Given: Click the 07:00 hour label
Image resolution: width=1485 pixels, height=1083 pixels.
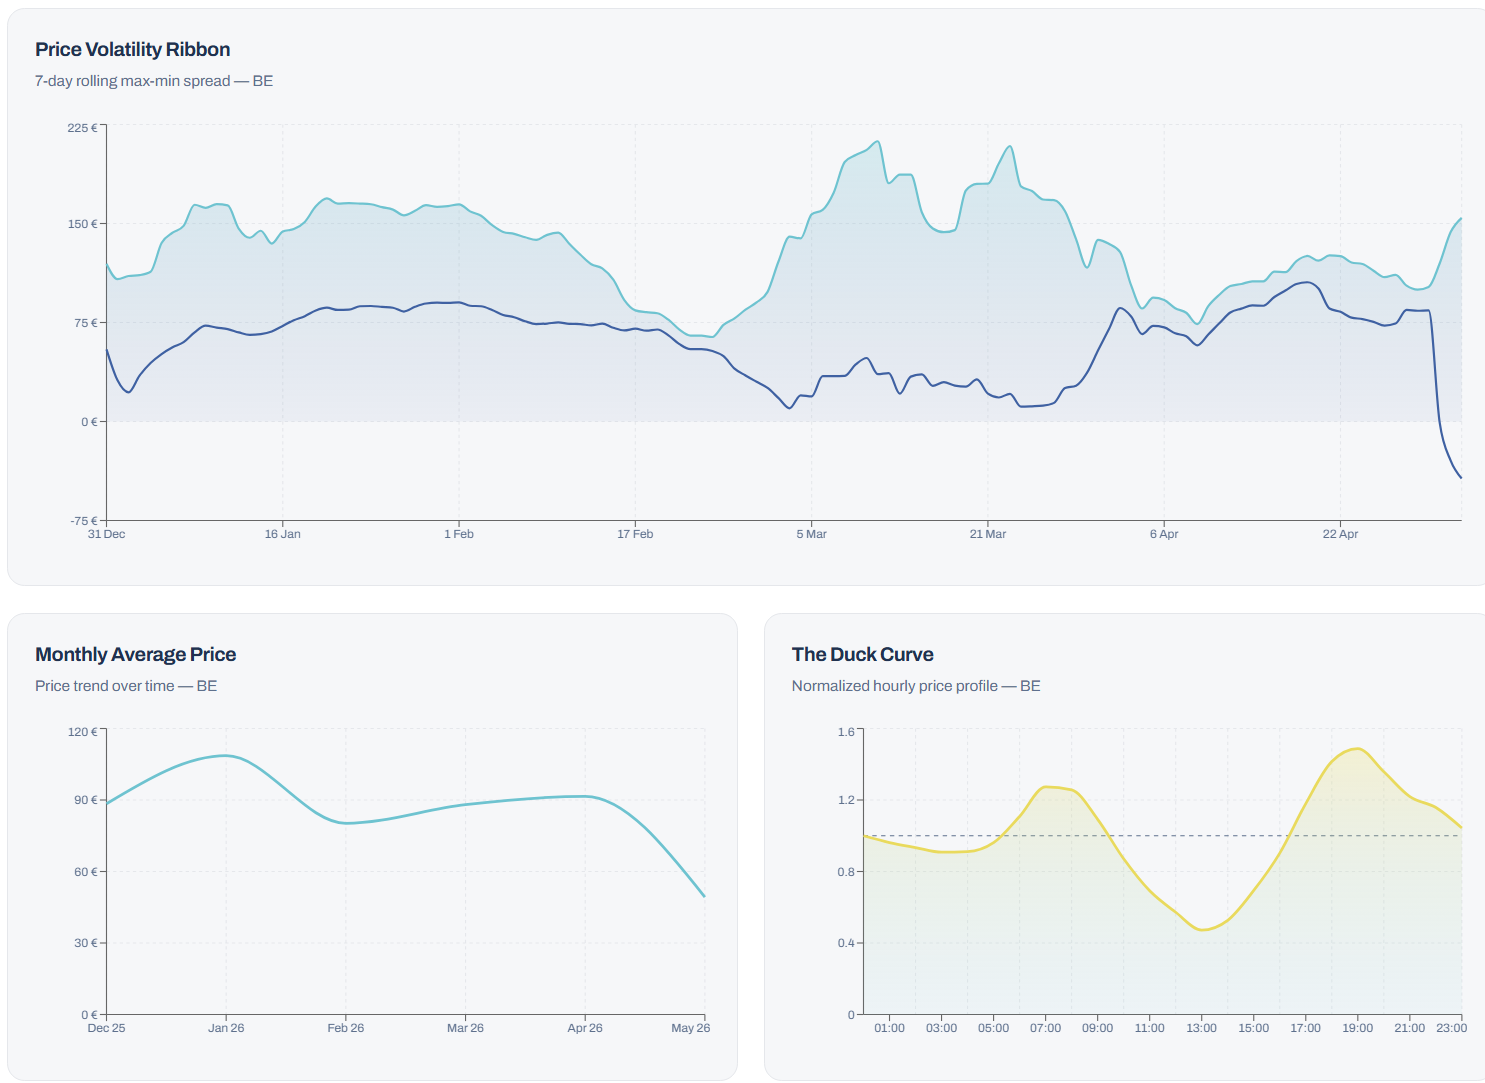Looking at the screenshot, I should tap(1045, 1028).
